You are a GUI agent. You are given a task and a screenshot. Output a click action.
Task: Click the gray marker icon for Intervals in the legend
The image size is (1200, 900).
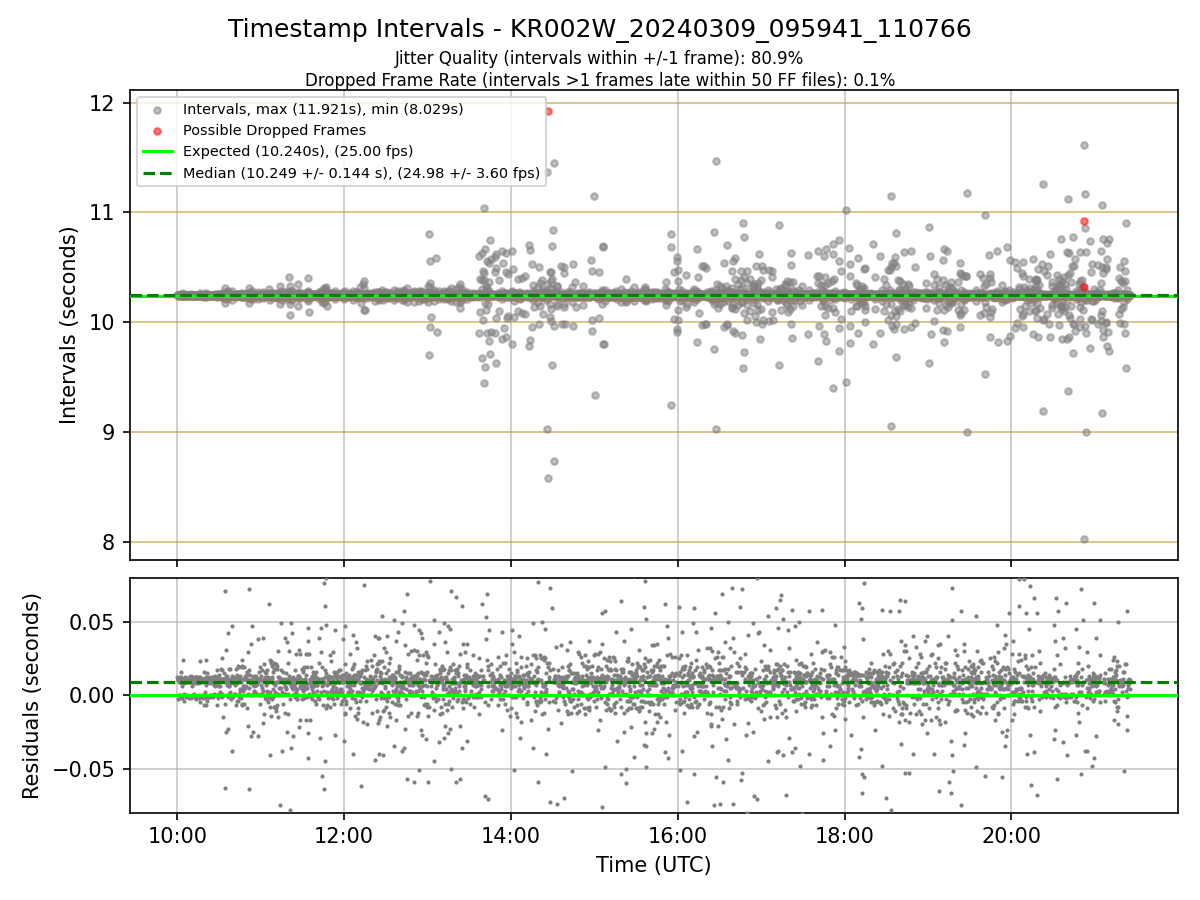tap(157, 110)
